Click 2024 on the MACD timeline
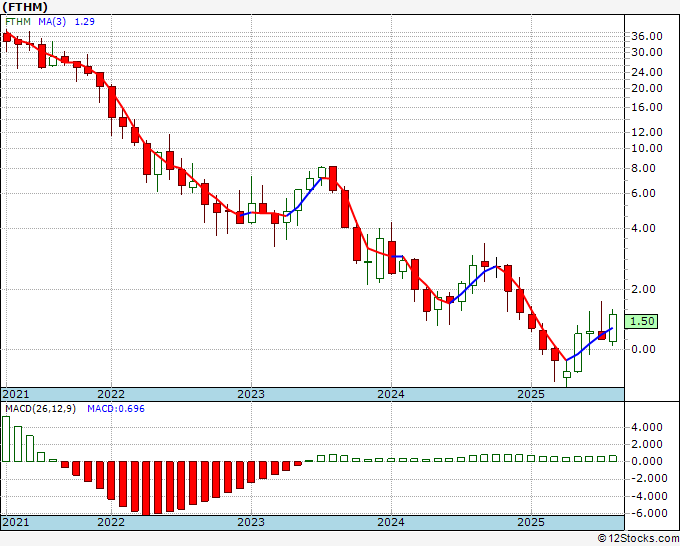Screen dimensions: 680x546 [x=391, y=522]
